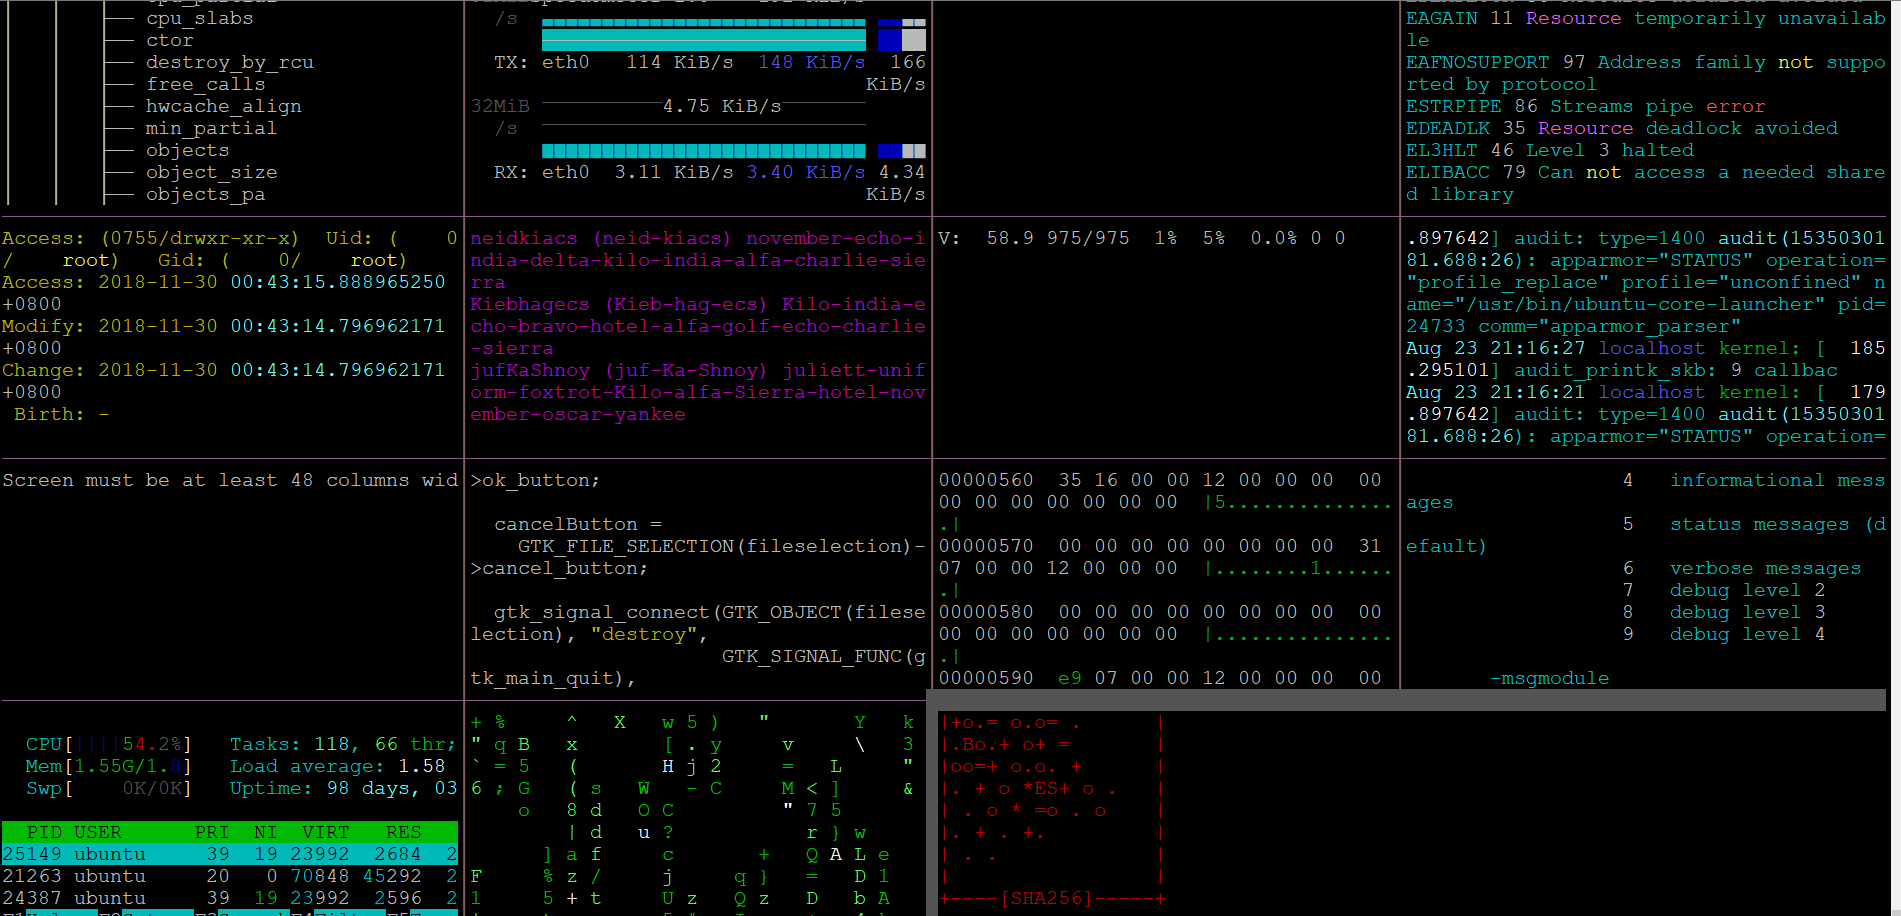Image resolution: width=1901 pixels, height=916 pixels.
Task: Click the htop Mem usage meter
Action: point(109,766)
